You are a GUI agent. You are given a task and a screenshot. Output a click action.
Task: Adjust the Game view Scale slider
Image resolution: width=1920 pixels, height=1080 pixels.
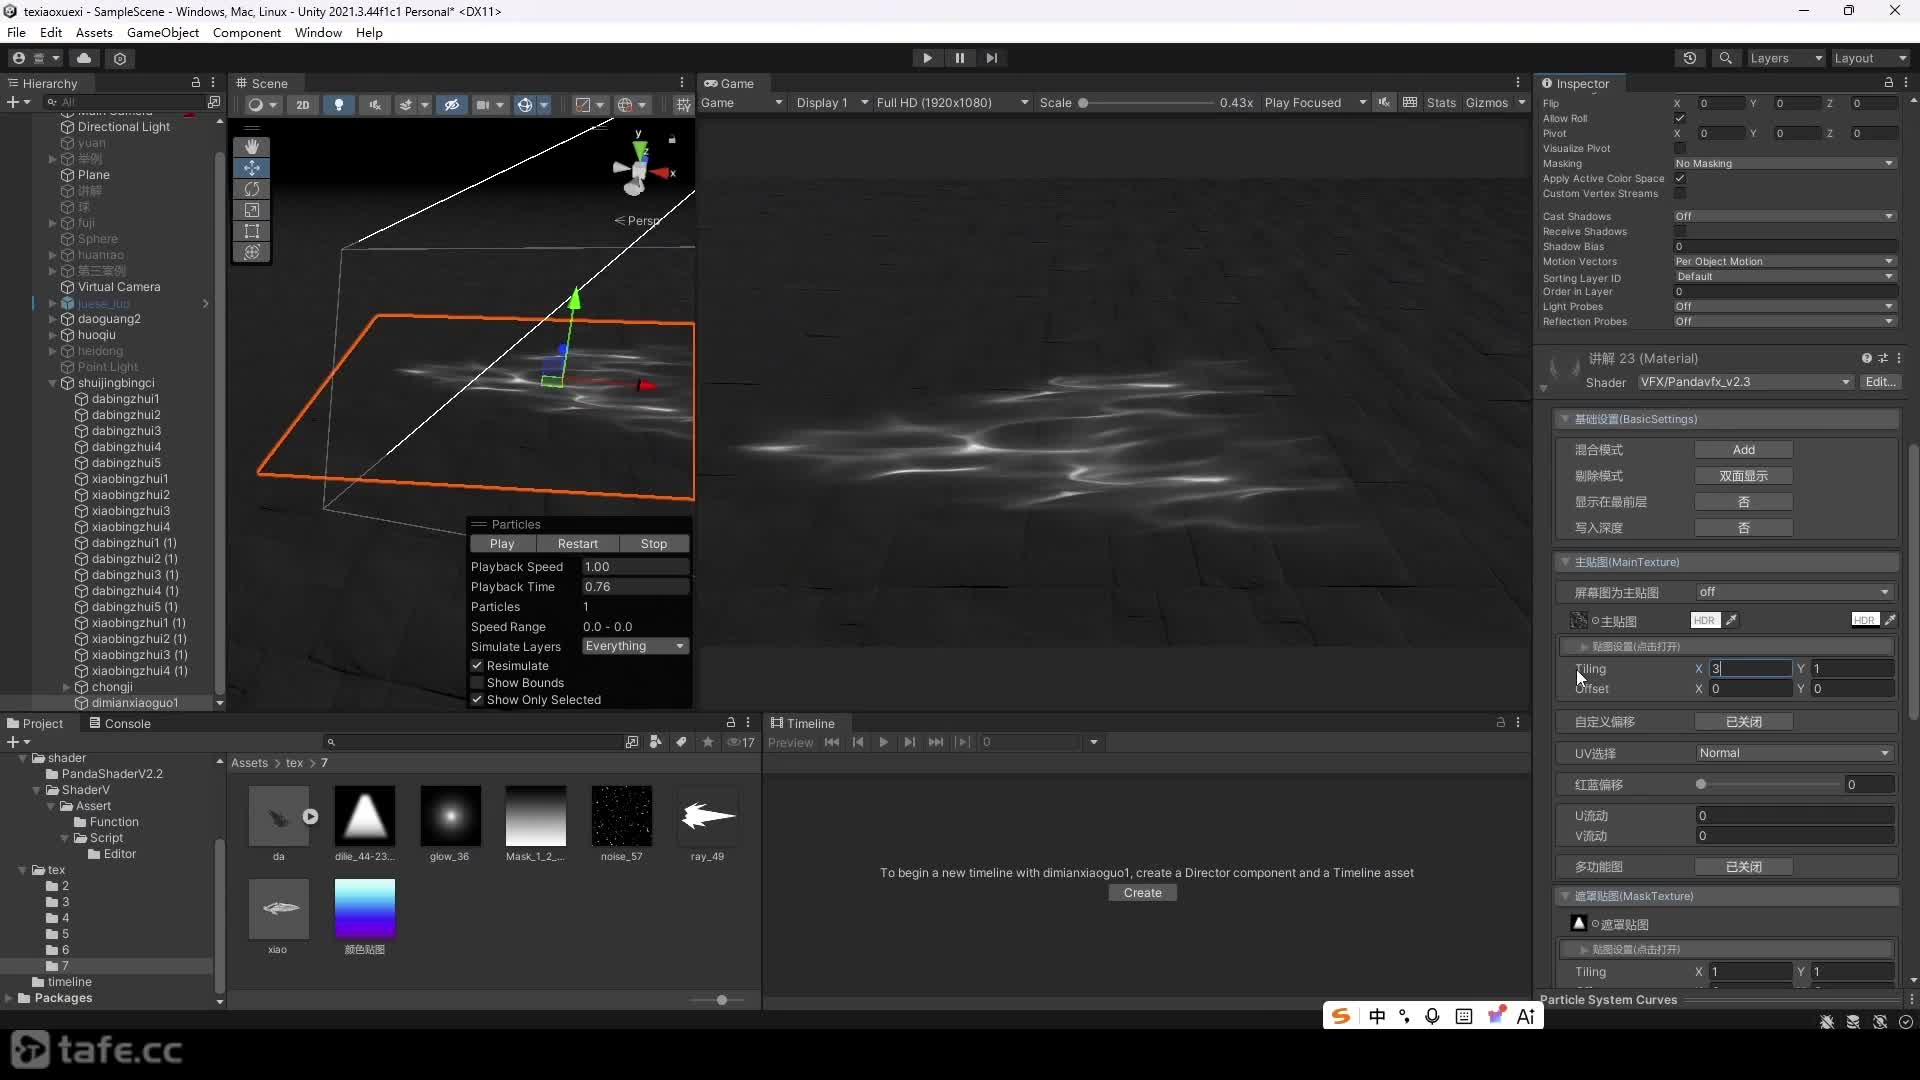pos(1146,103)
